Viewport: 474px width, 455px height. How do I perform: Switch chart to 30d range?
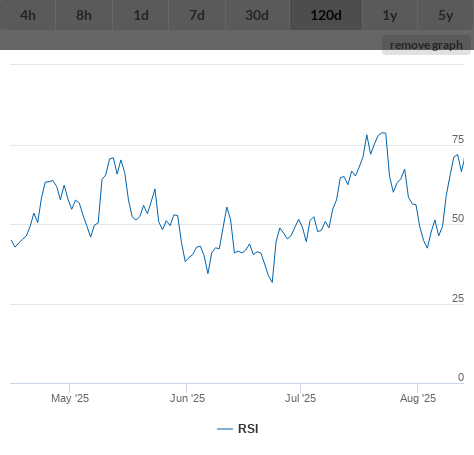pyautogui.click(x=257, y=15)
